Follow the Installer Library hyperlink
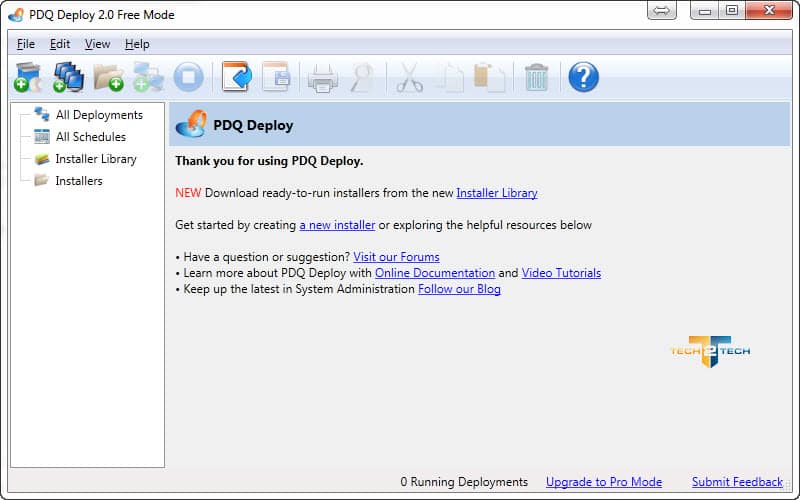The width and height of the screenshot is (800, 500). pos(497,193)
